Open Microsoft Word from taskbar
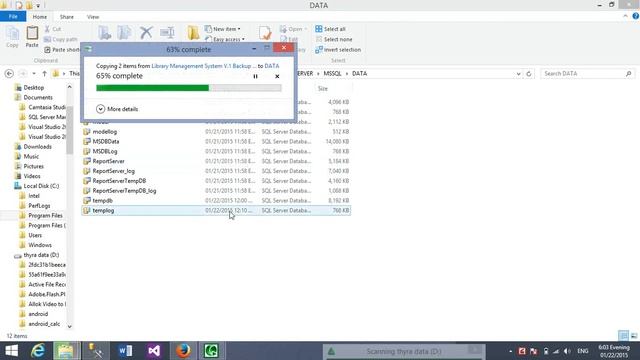 coord(125,351)
